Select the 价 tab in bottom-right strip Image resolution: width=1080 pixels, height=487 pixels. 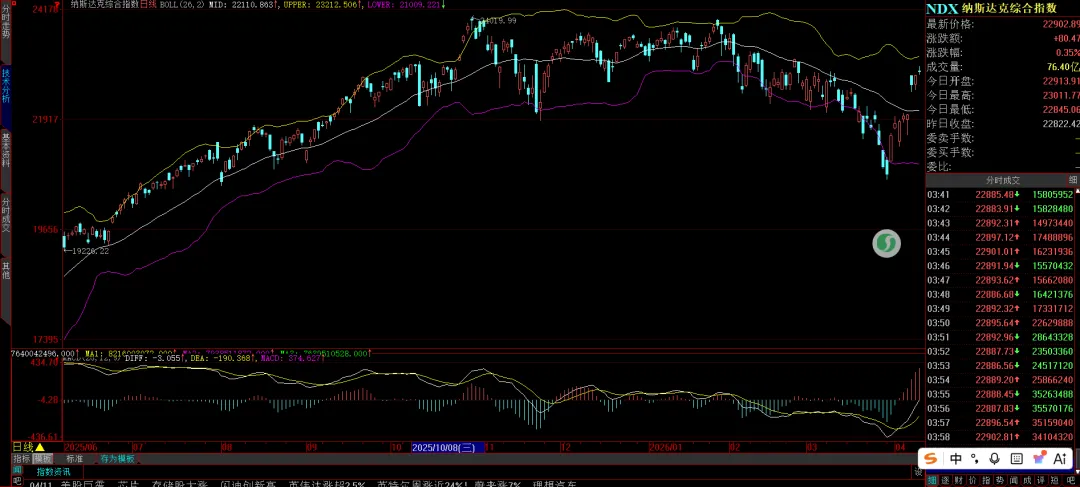(973, 480)
